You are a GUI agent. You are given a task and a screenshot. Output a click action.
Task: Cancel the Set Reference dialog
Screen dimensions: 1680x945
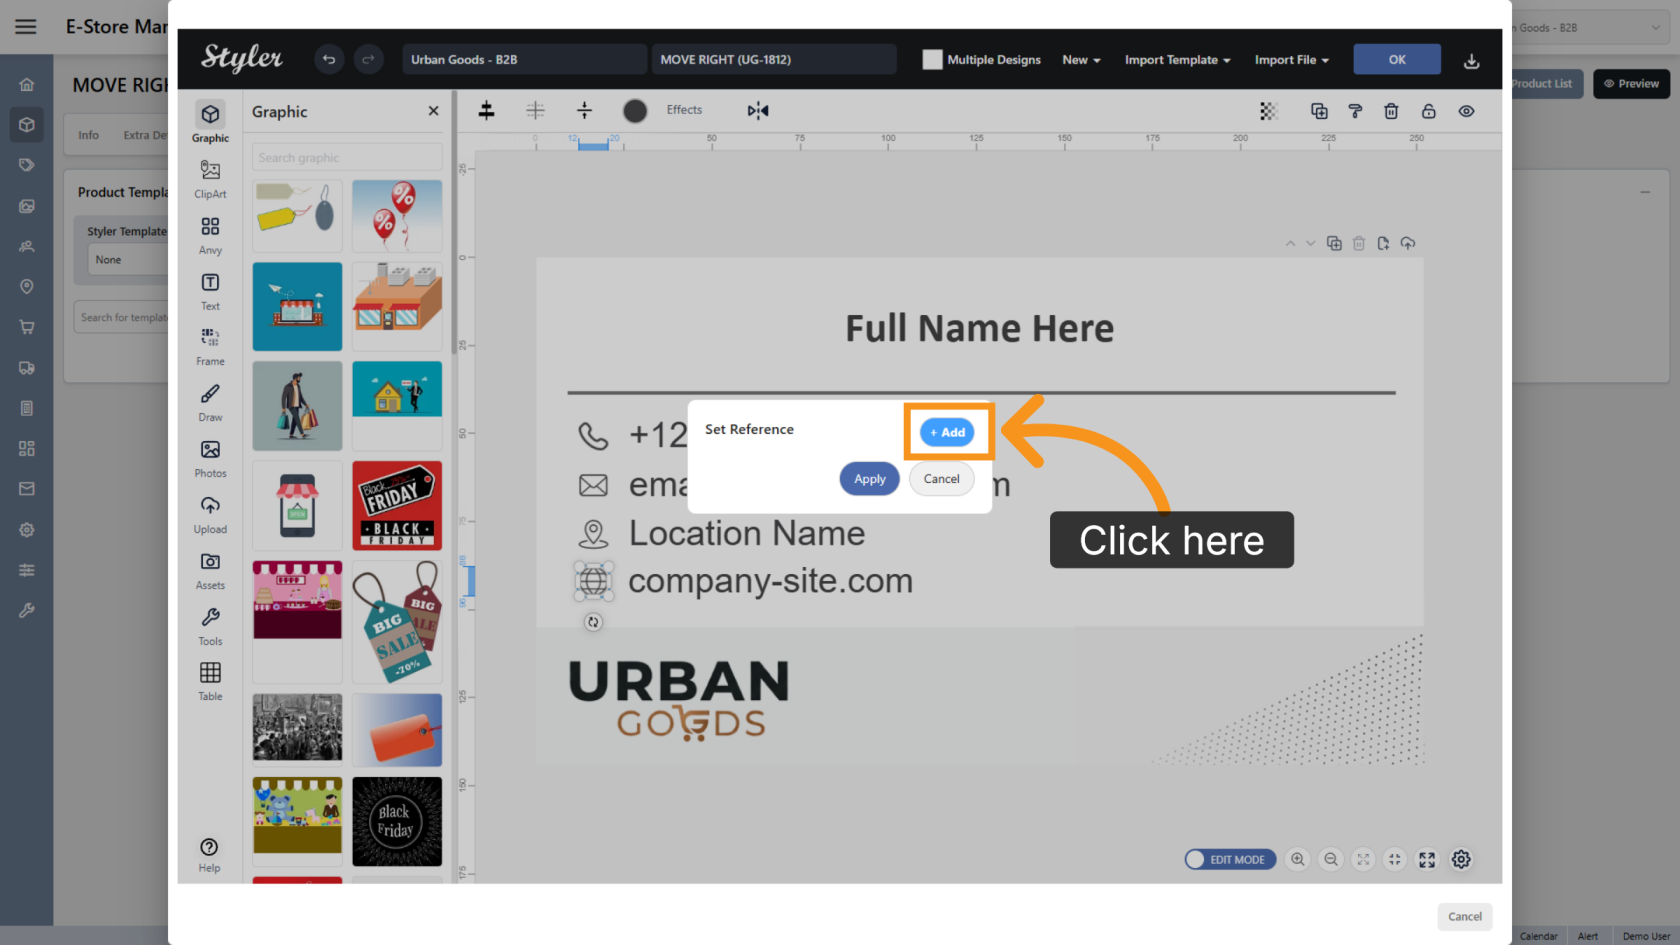point(941,479)
